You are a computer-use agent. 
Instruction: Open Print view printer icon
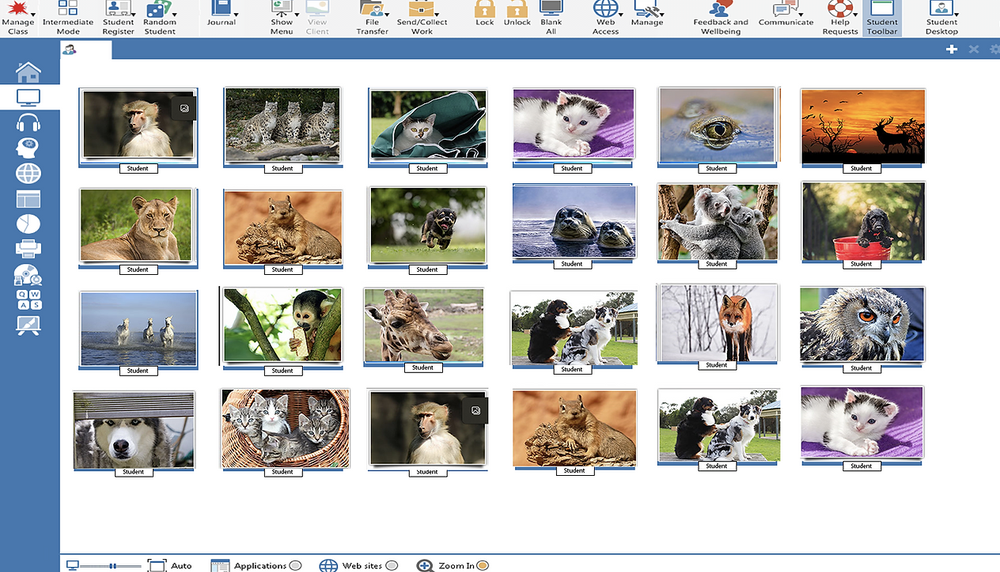coord(28,248)
